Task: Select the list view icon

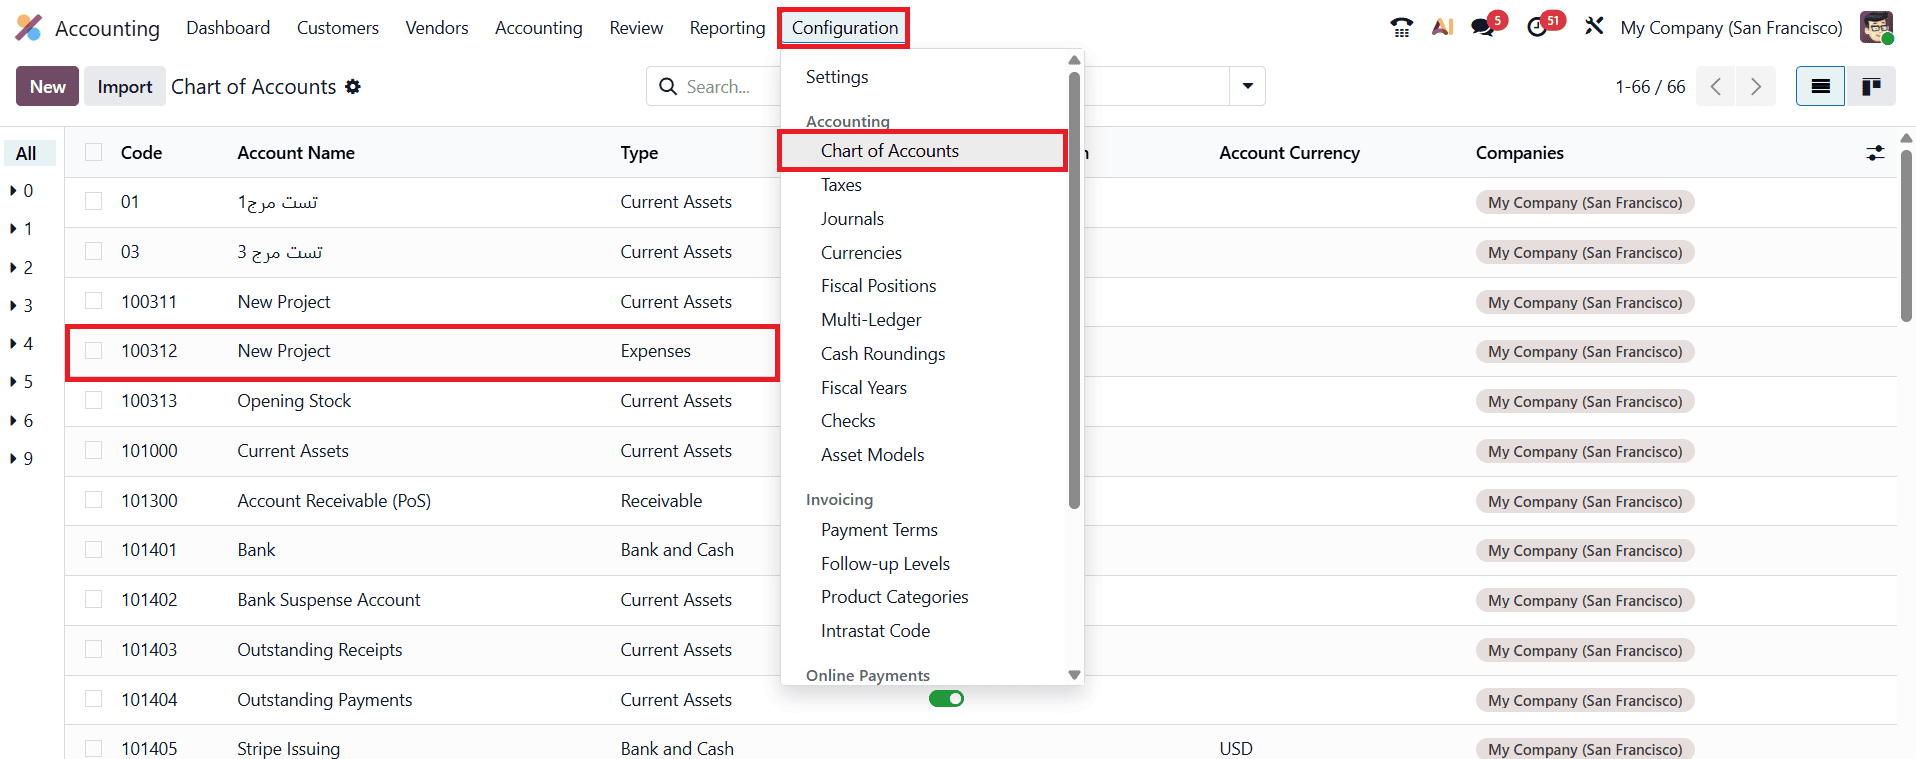Action: [x=1819, y=86]
